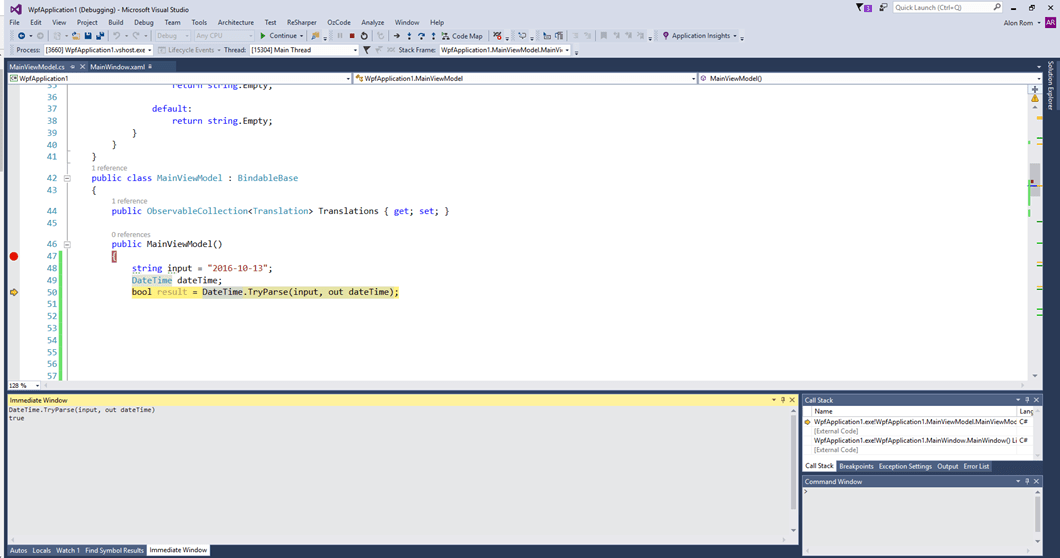The height and width of the screenshot is (558, 1060).
Task: Open the Find Symbol Results tab
Action: [114, 550]
